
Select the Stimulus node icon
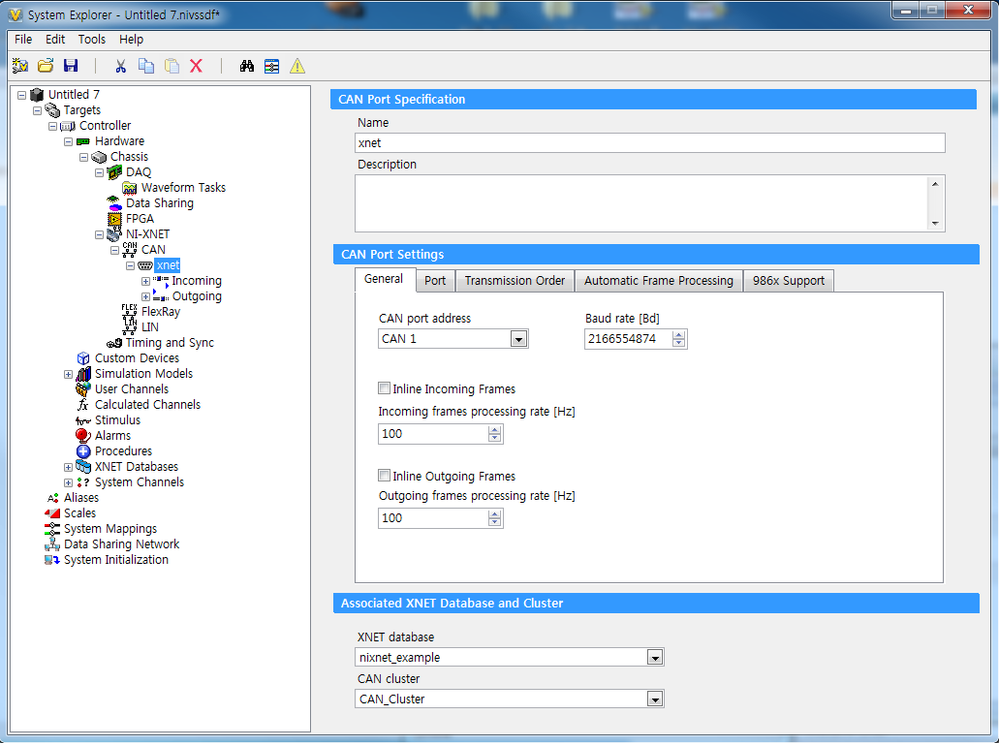[x=83, y=421]
